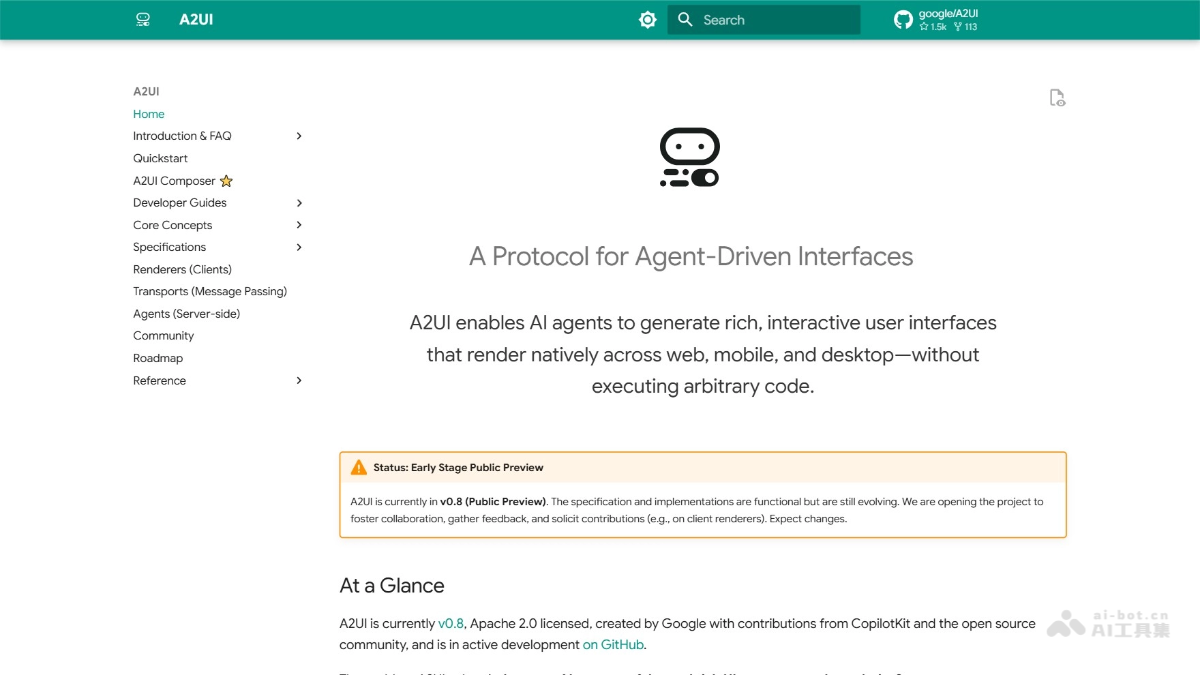This screenshot has width=1200, height=675.
Task: Click the A2UI robot logo in header
Action: [x=141, y=19]
